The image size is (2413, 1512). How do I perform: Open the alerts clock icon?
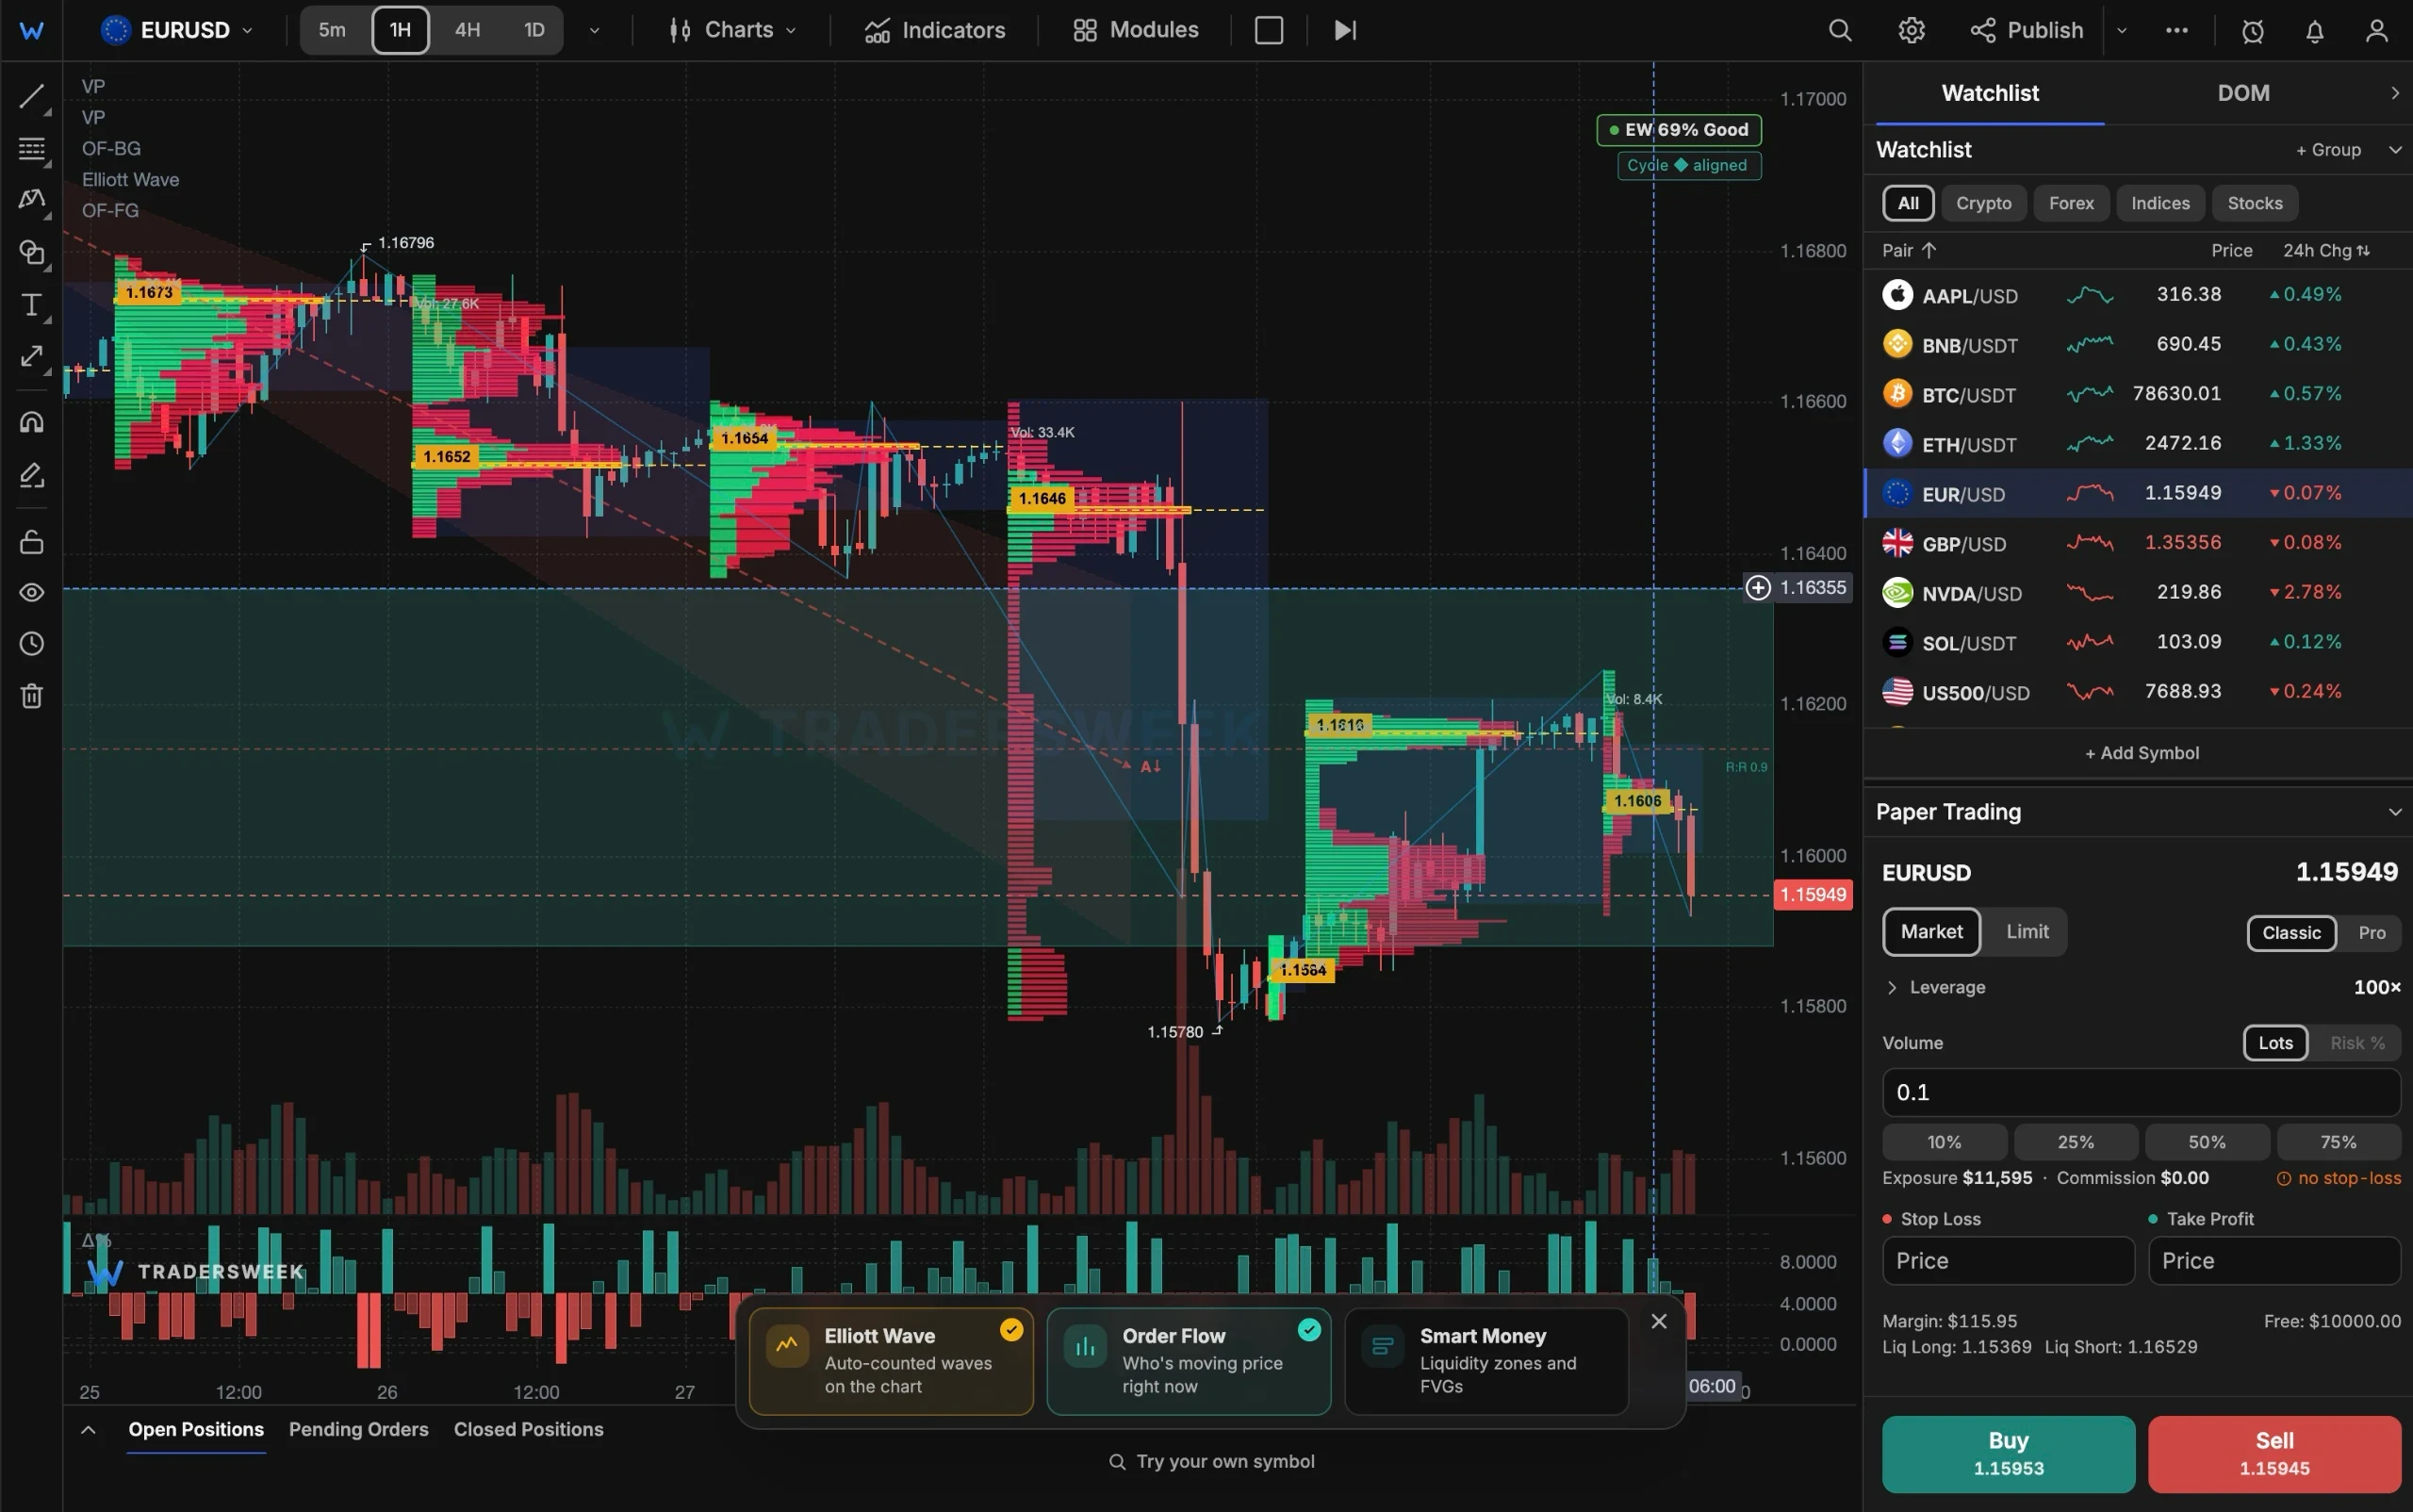(x=2252, y=30)
